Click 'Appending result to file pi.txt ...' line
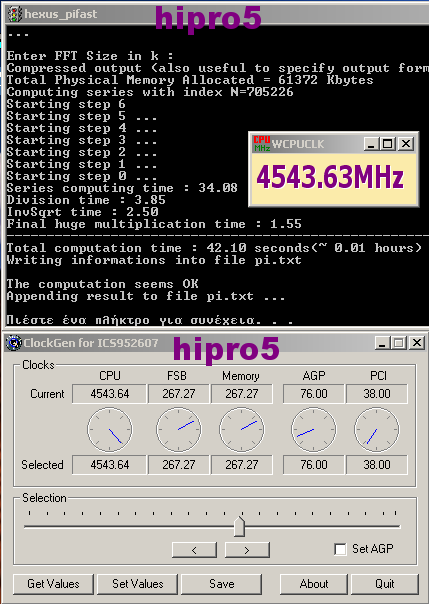The width and height of the screenshot is (429, 604). 146,296
